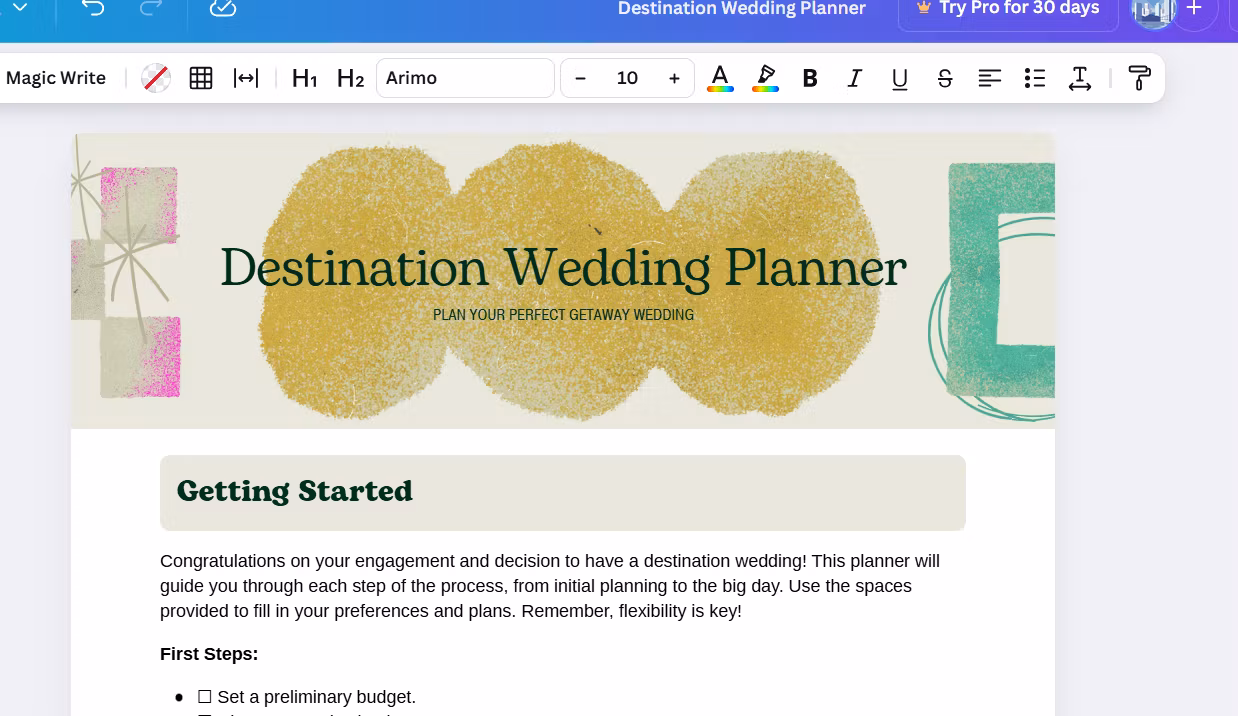Toggle underline formatting
Image resolution: width=1238 pixels, height=716 pixels.
point(900,79)
